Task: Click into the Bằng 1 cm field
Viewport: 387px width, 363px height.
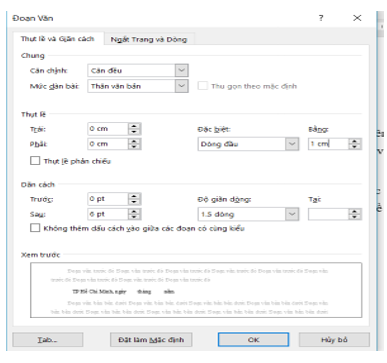Action: [329, 144]
